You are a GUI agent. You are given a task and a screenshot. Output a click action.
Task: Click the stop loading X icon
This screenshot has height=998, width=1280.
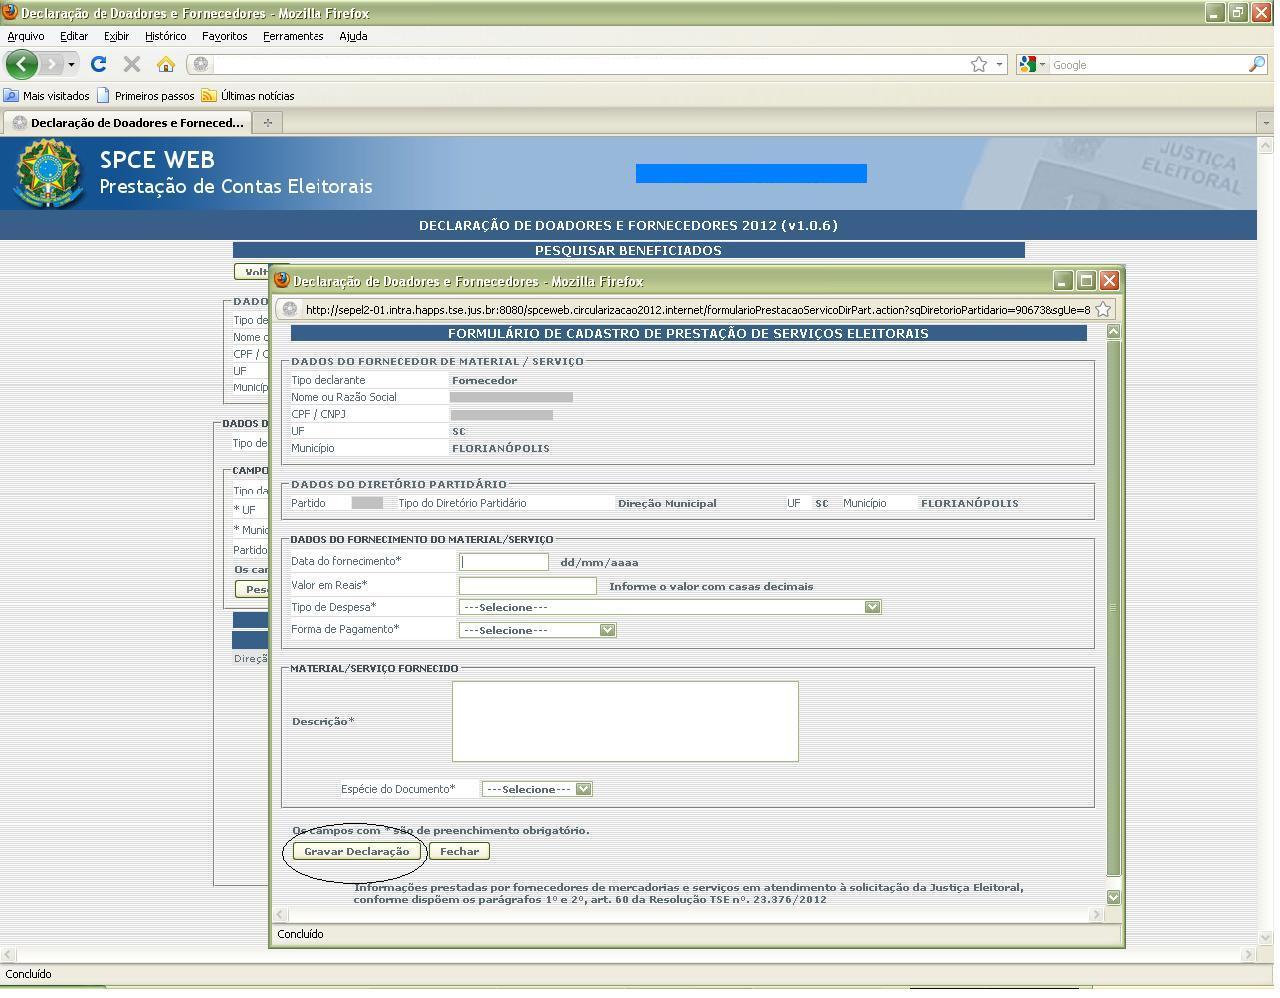coord(131,64)
